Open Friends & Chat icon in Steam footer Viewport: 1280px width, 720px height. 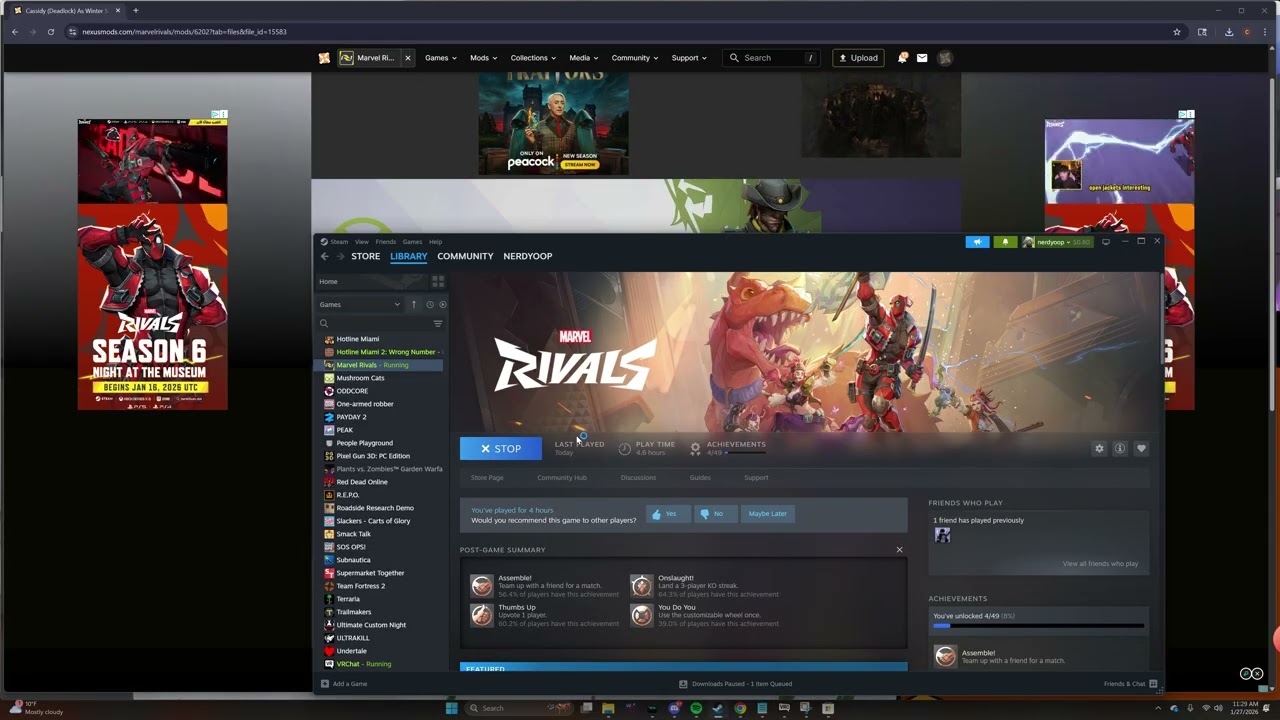pos(1153,684)
